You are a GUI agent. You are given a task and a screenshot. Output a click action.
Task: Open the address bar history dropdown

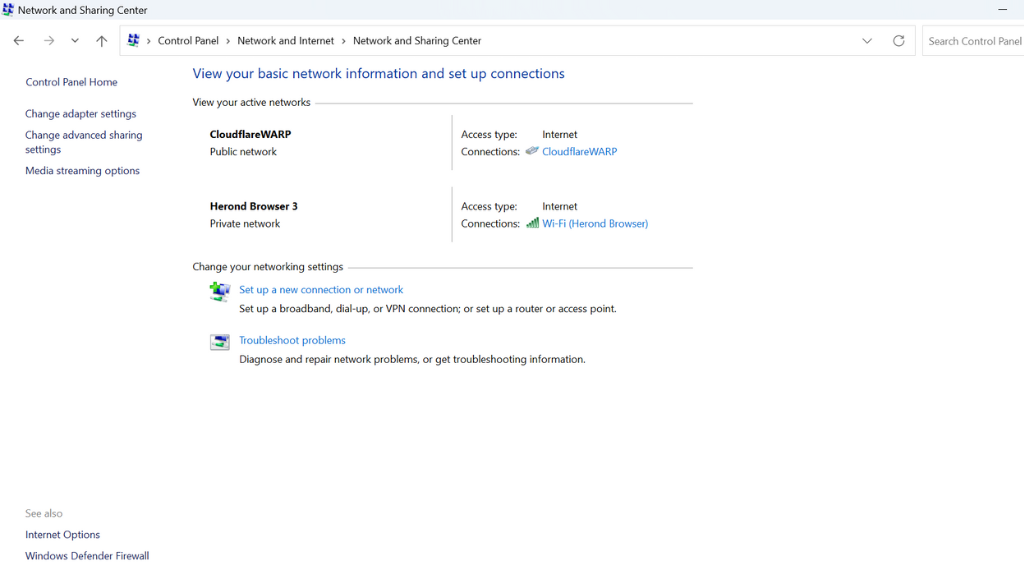[867, 40]
